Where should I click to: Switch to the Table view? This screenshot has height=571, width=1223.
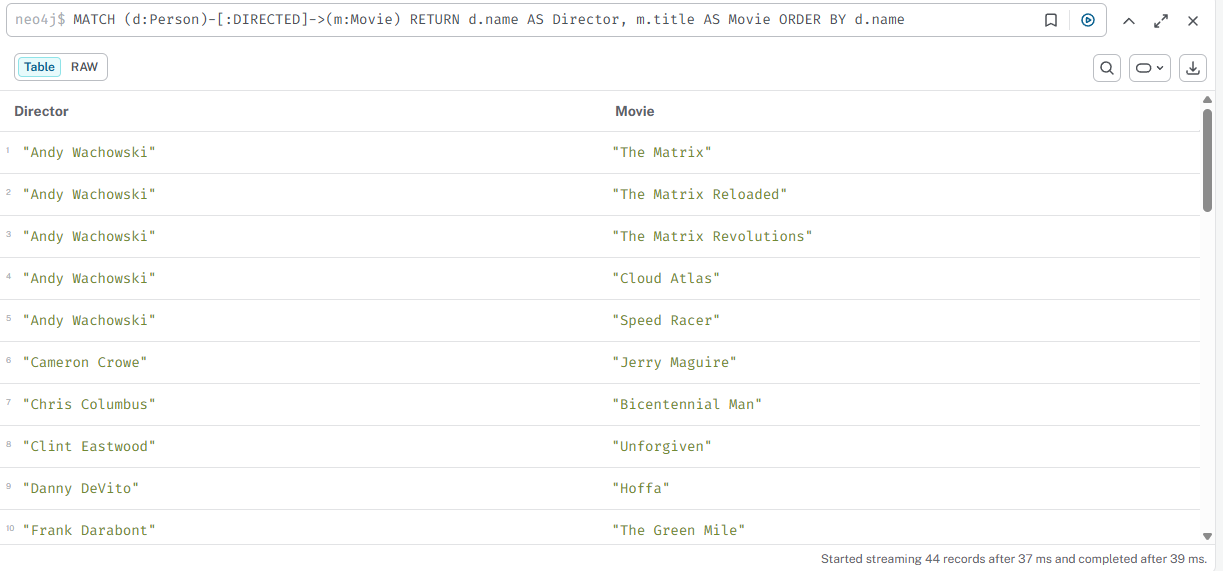pyautogui.click(x=40, y=67)
